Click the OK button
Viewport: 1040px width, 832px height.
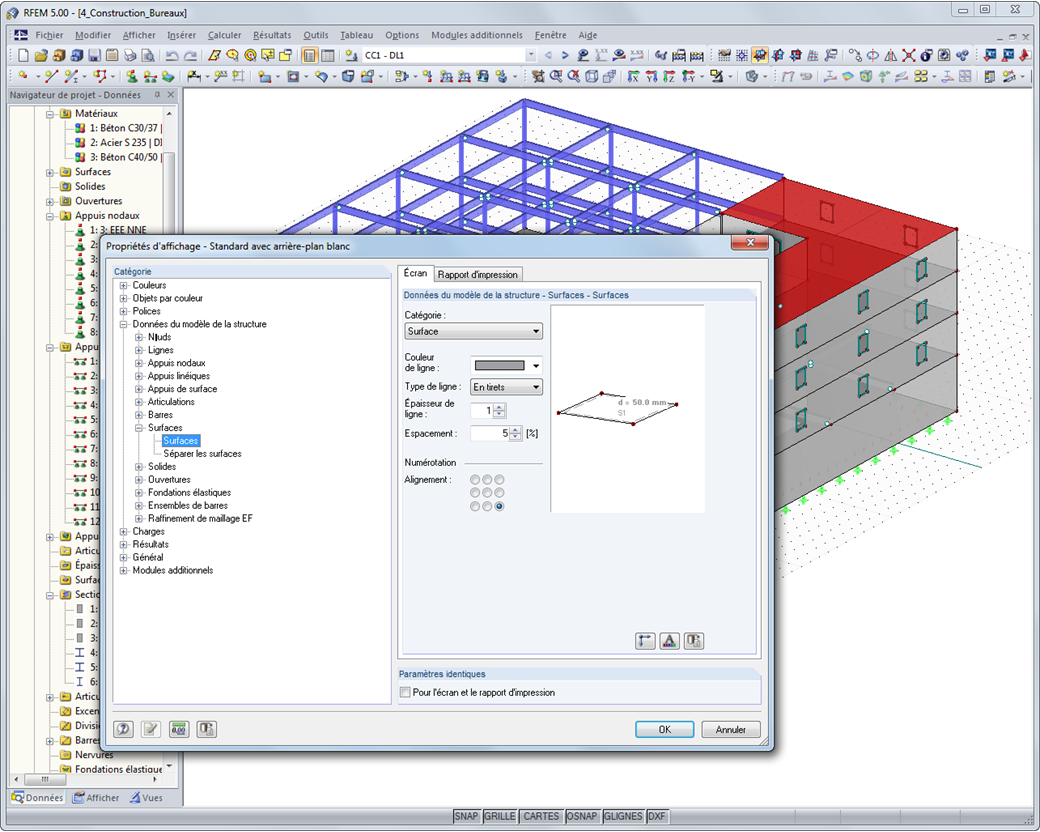665,729
